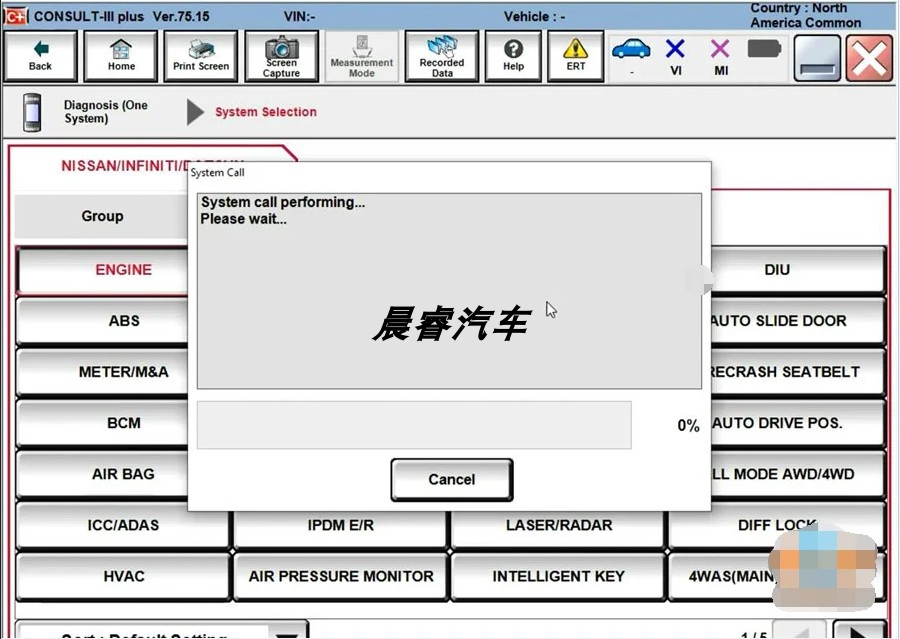Open Recorded Data
900x639 pixels.
tap(441, 56)
